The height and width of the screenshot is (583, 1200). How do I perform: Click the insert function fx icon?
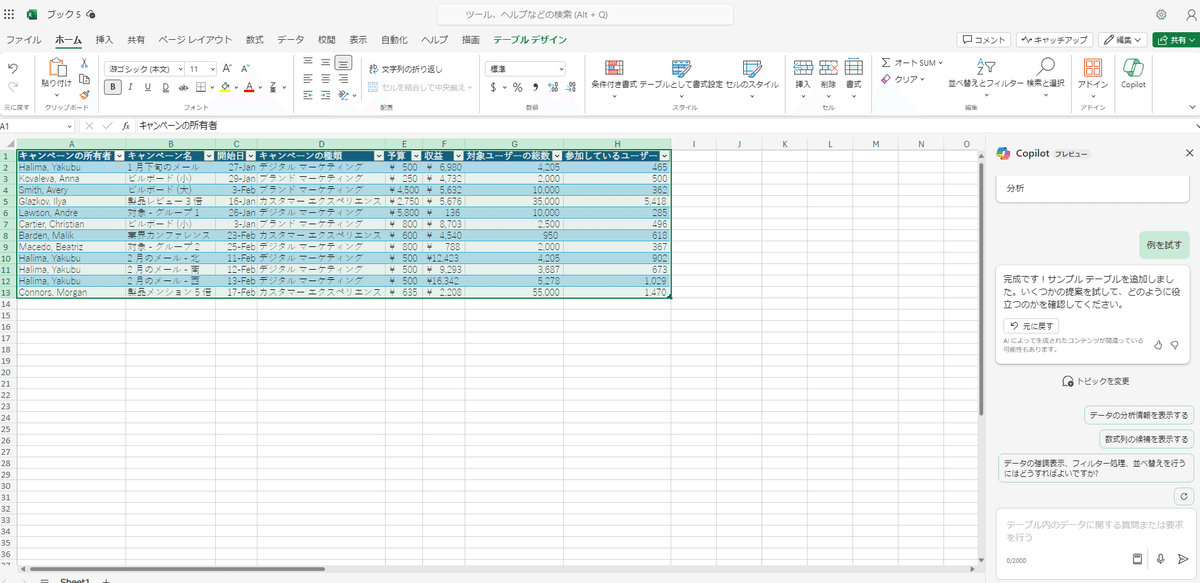[126, 126]
